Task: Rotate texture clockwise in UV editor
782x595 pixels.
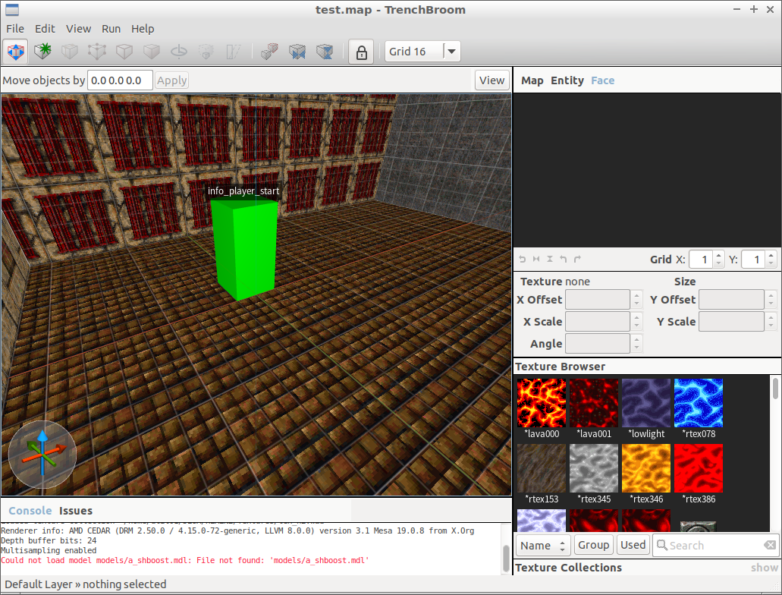Action: click(577, 259)
